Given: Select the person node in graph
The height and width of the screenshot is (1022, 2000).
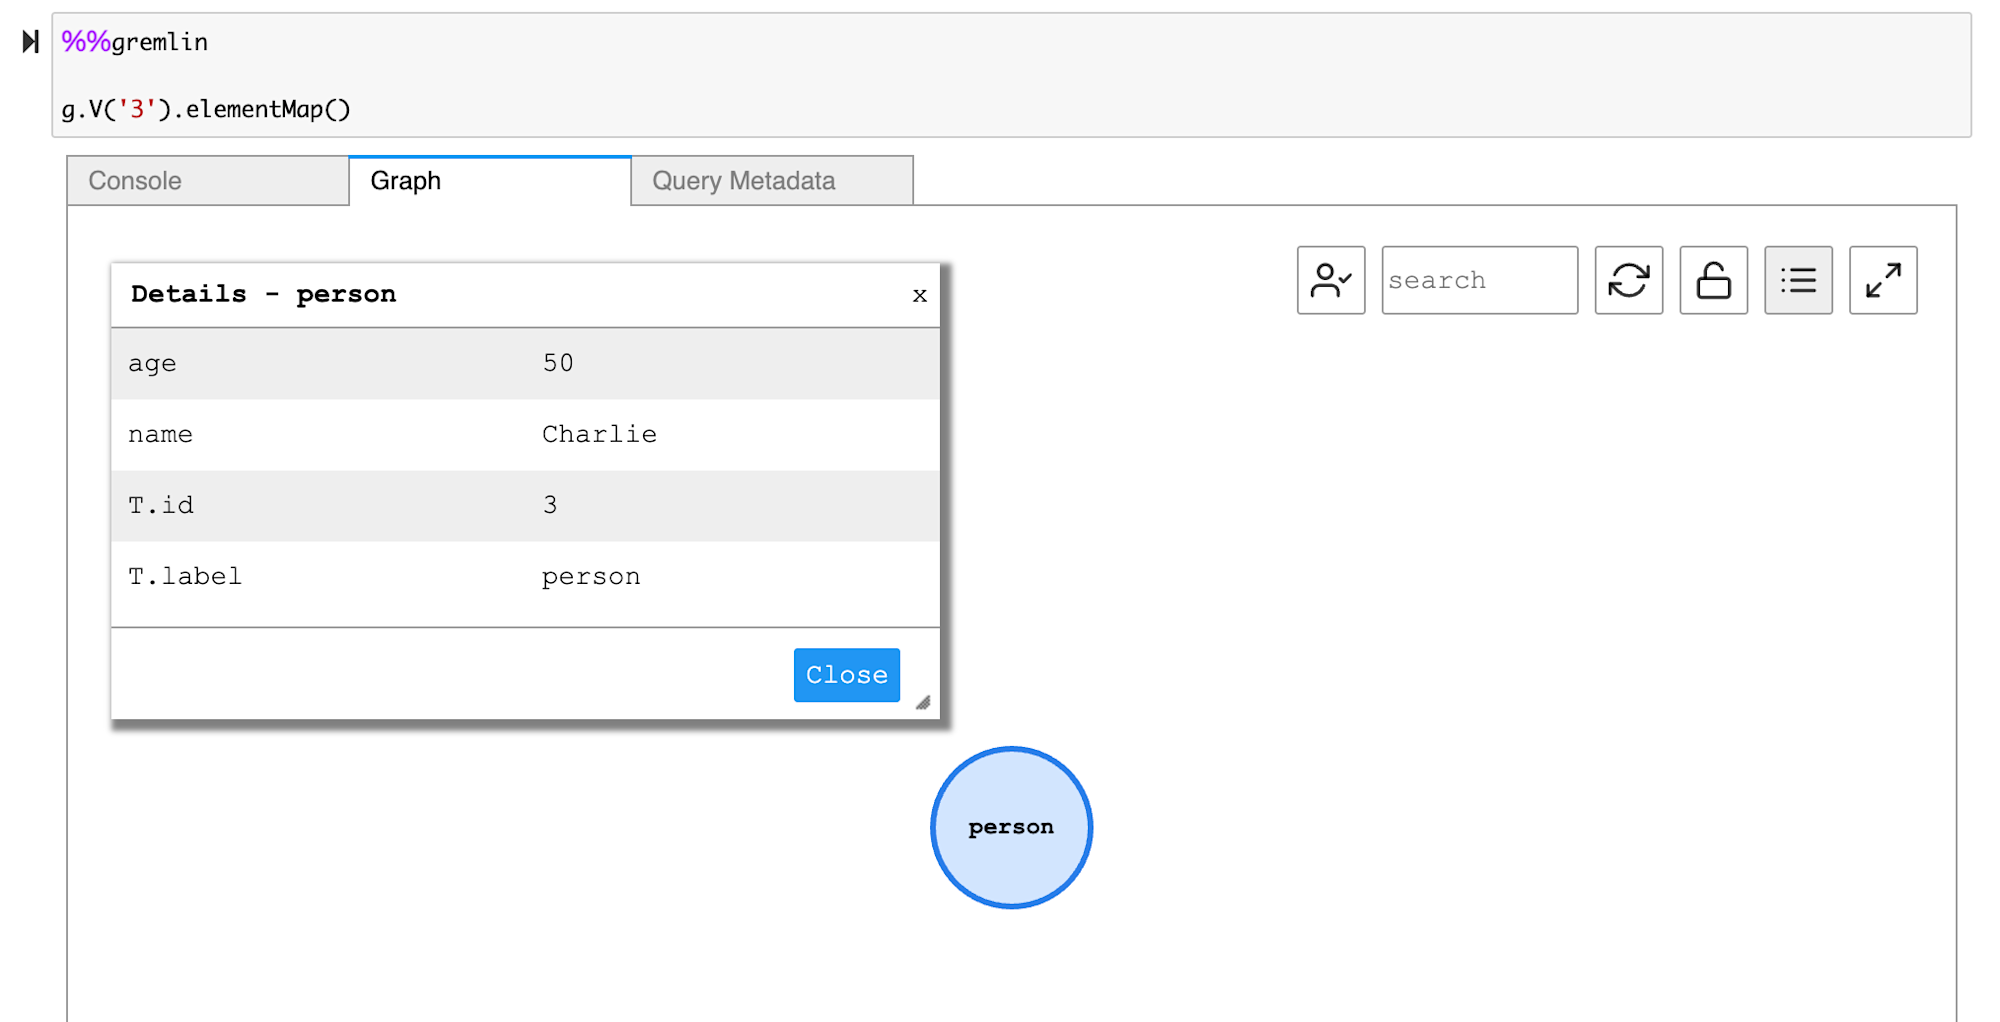Looking at the screenshot, I should [1011, 827].
